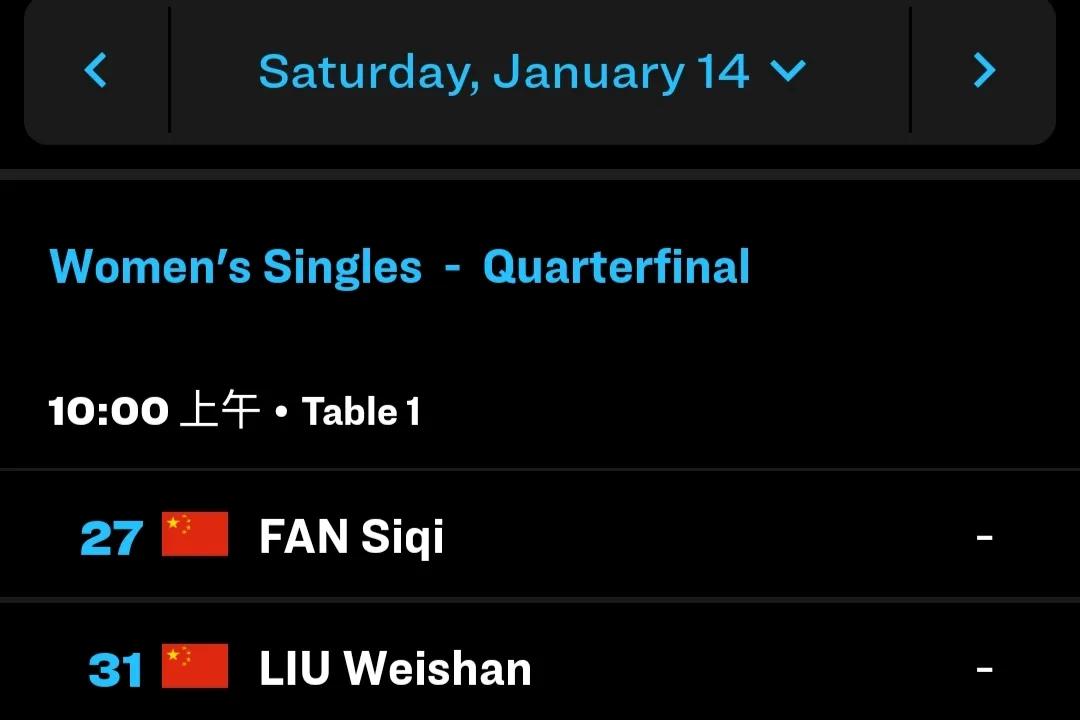Click the China flag beside LIU Weishan

pos(195,667)
